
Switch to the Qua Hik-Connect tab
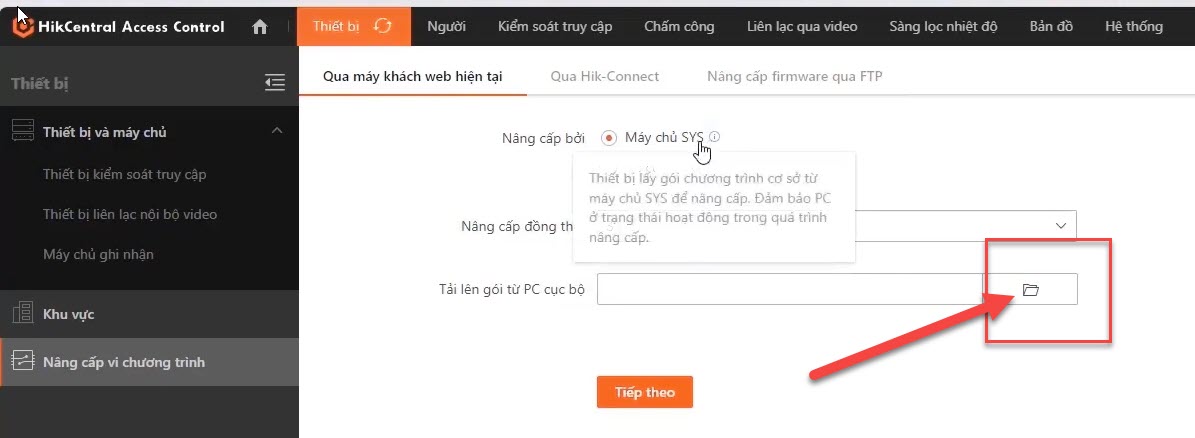[604, 75]
